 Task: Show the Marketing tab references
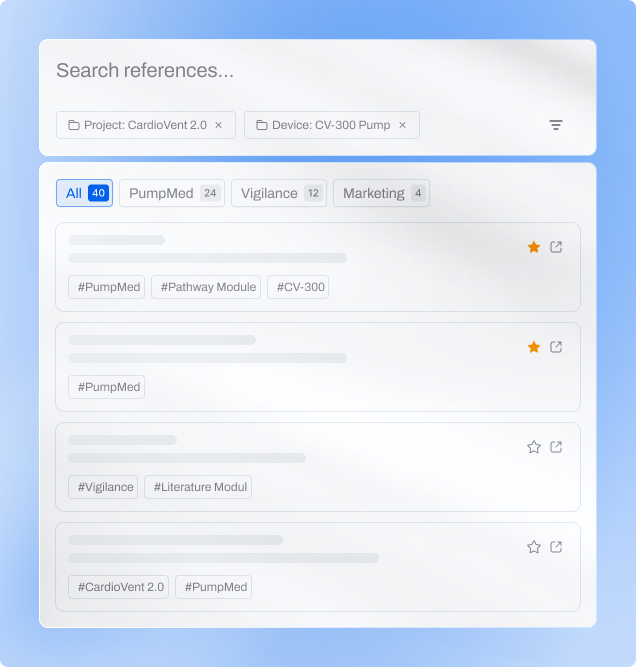click(381, 193)
